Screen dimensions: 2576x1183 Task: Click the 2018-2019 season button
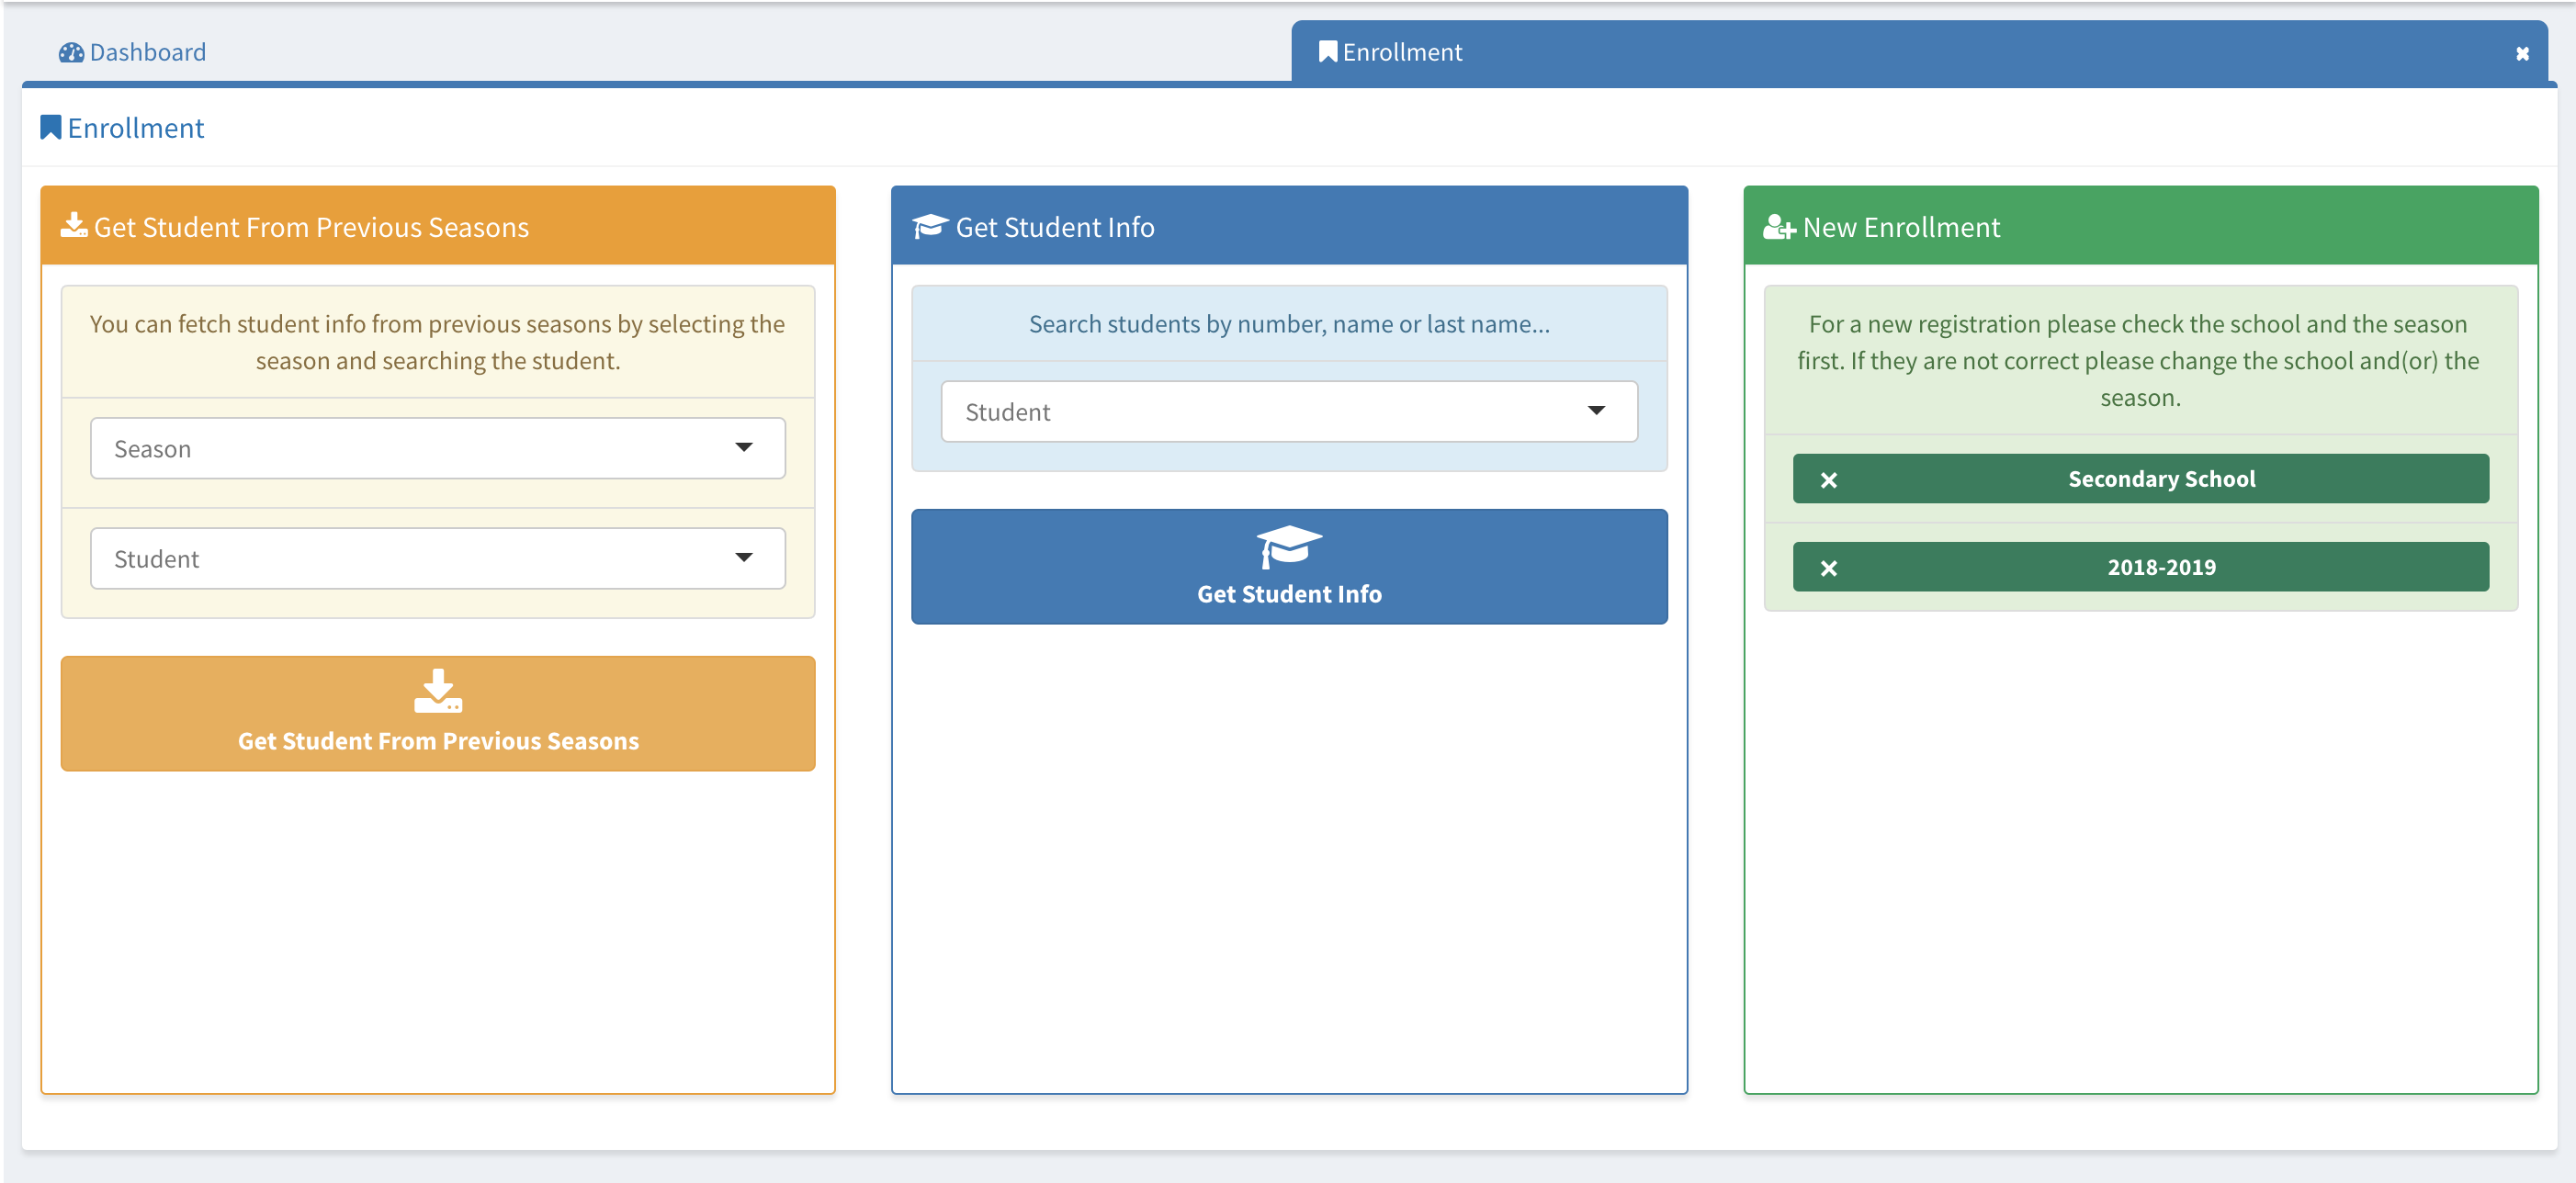2160,567
